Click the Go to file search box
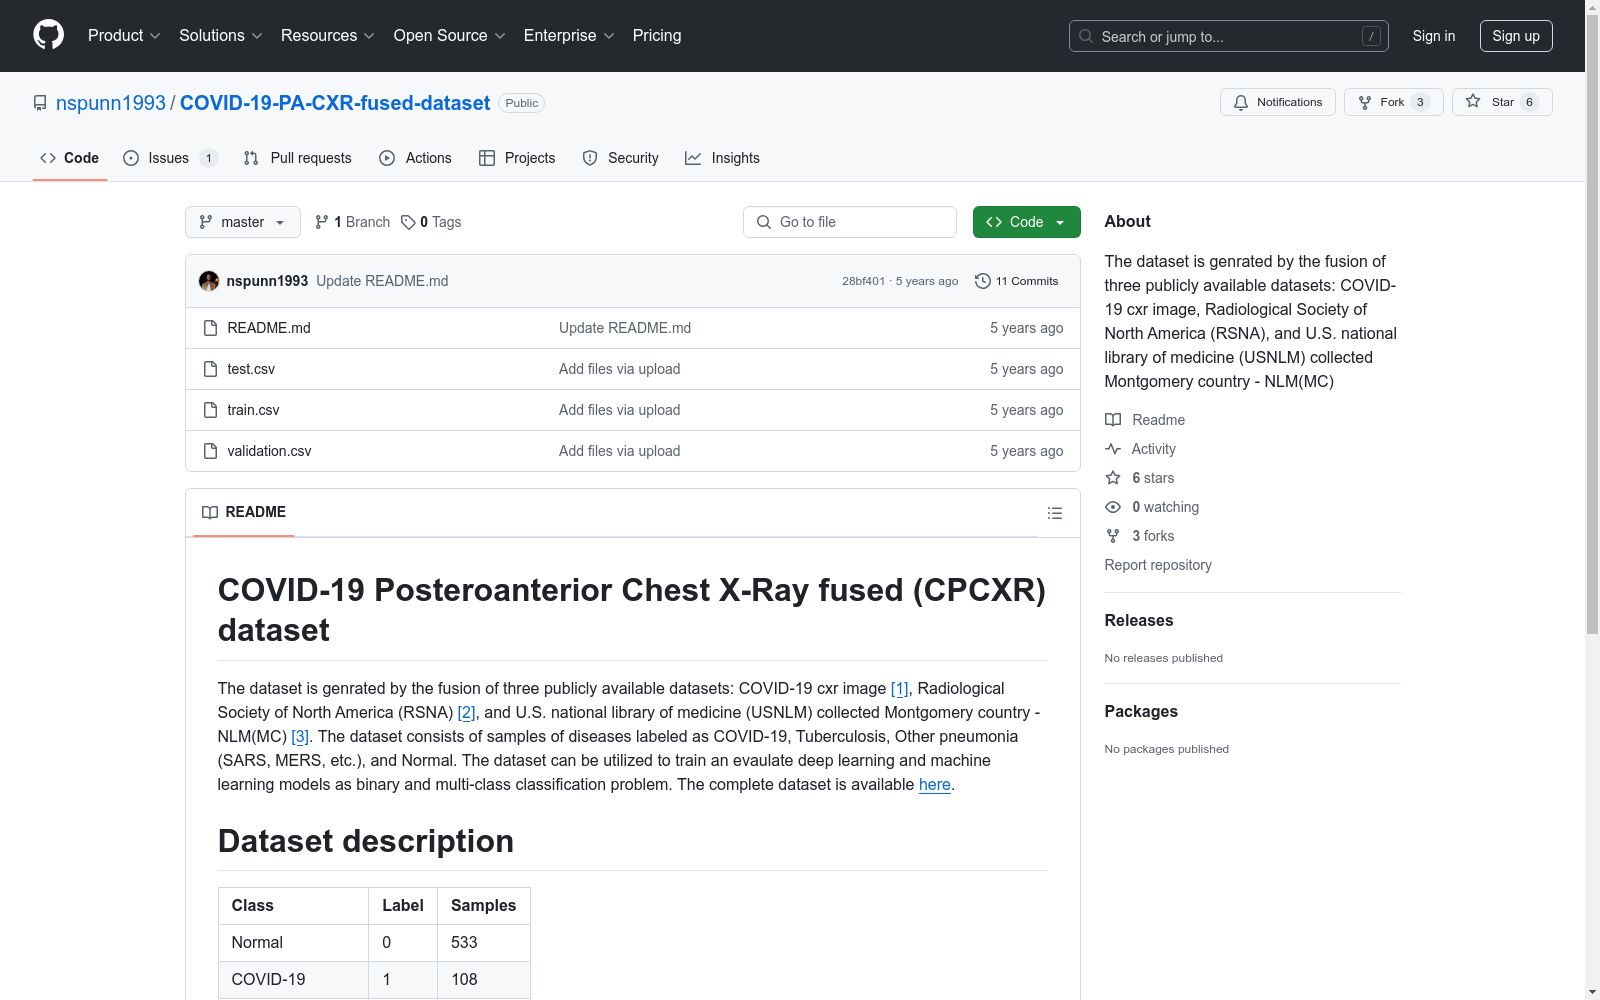The width and height of the screenshot is (1600, 1000). pos(850,222)
